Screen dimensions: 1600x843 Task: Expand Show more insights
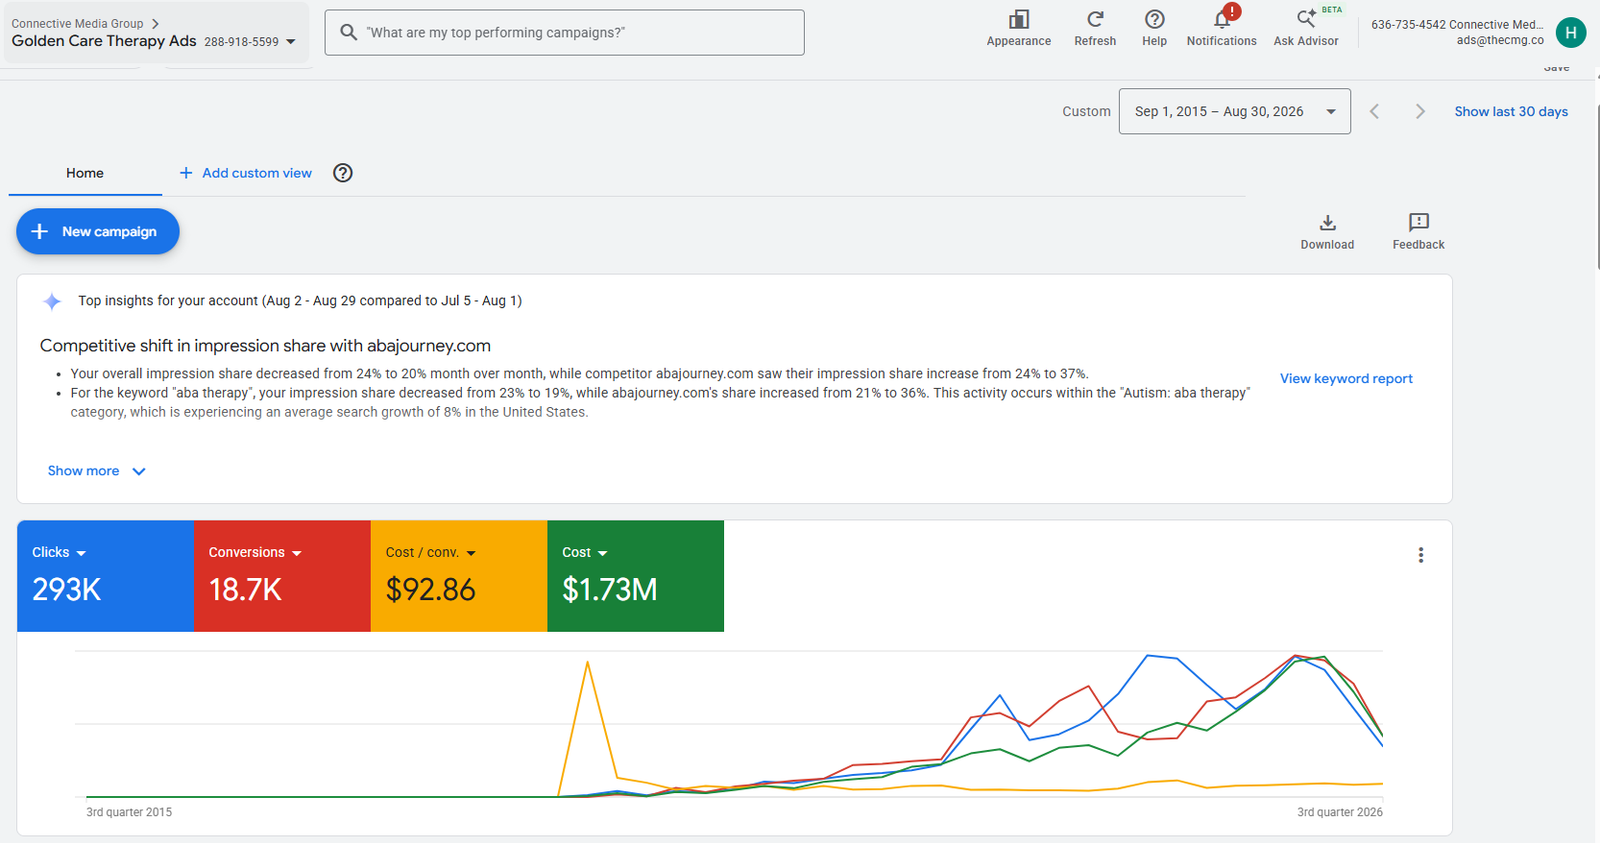pyautogui.click(x=97, y=471)
